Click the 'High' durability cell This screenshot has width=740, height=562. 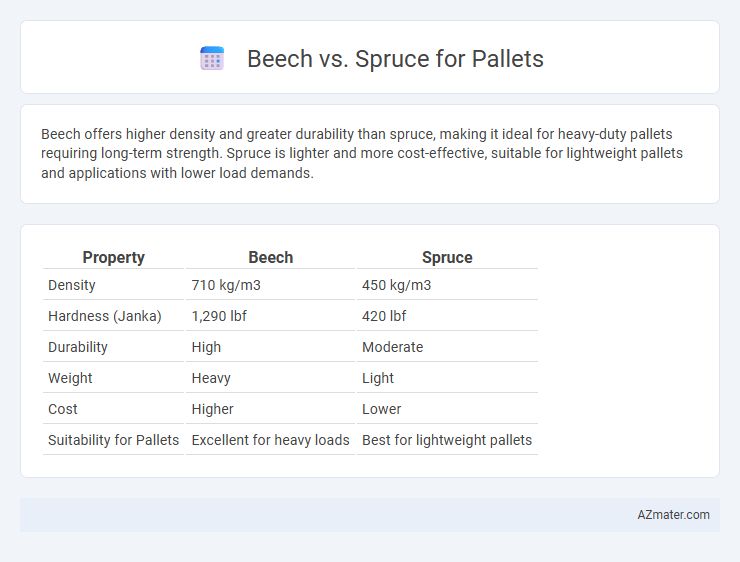click(x=206, y=347)
